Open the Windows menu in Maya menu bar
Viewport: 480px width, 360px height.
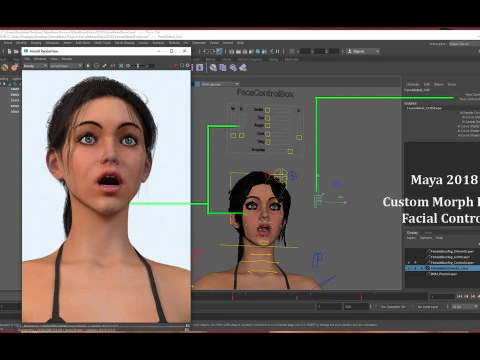pos(52,43)
